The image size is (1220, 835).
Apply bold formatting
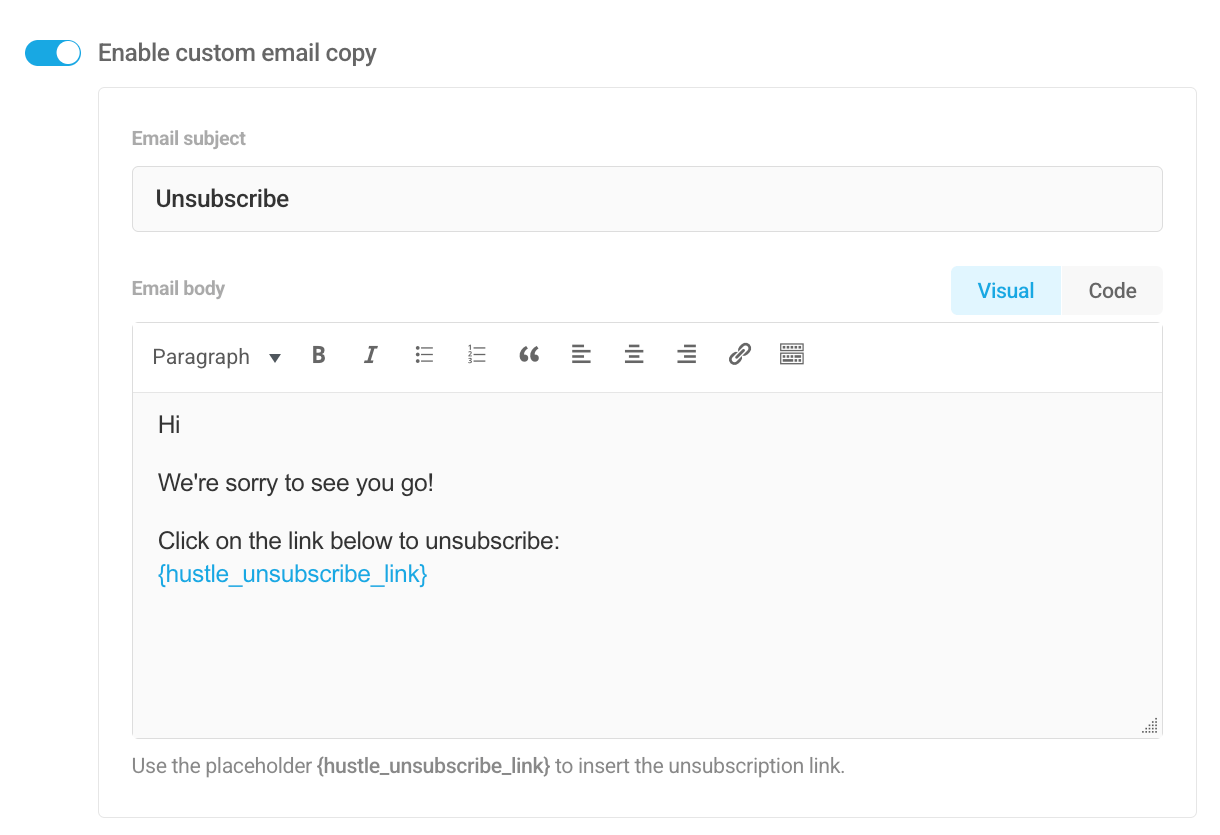[x=318, y=354]
